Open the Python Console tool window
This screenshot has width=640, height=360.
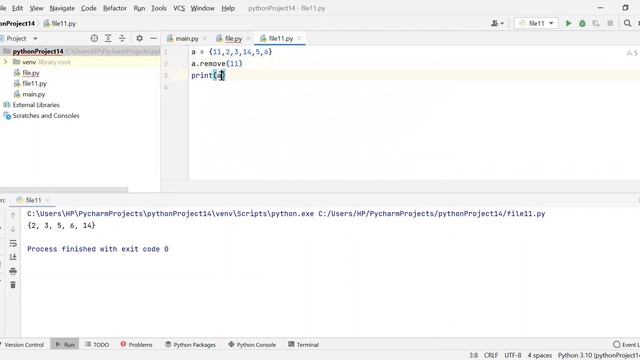click(252, 344)
